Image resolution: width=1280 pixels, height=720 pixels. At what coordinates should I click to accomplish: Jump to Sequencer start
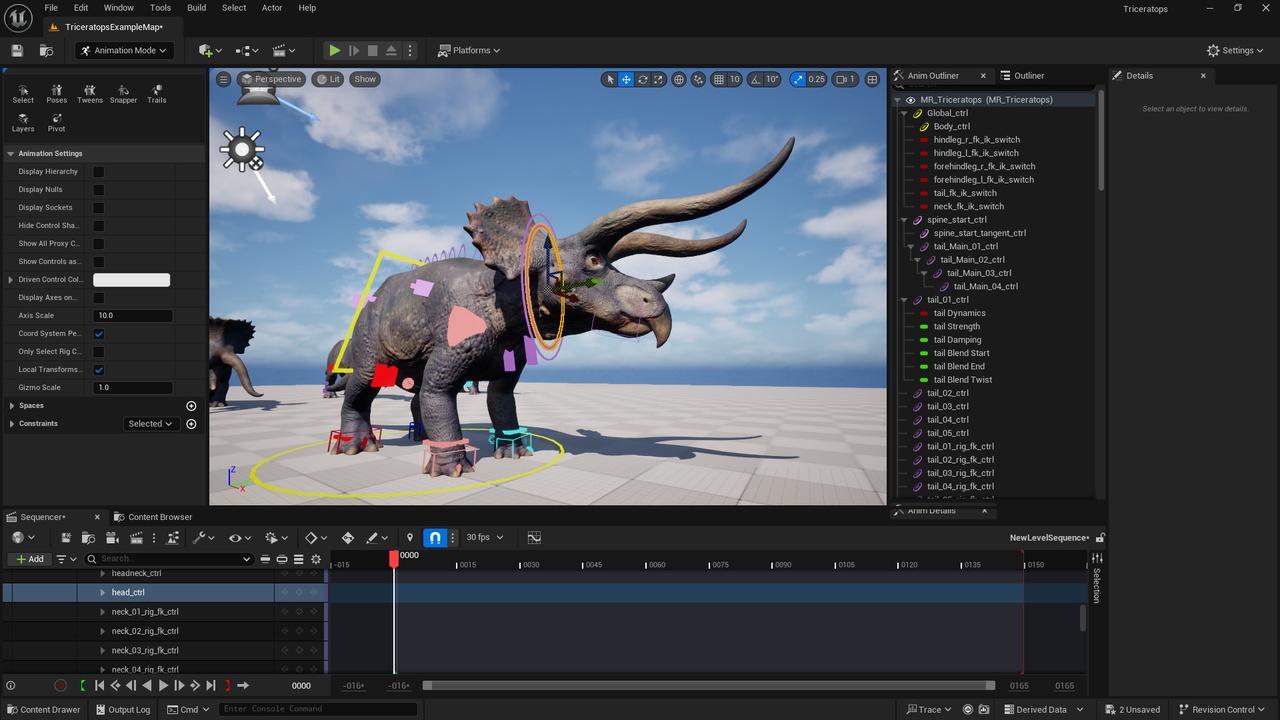[x=99, y=685]
